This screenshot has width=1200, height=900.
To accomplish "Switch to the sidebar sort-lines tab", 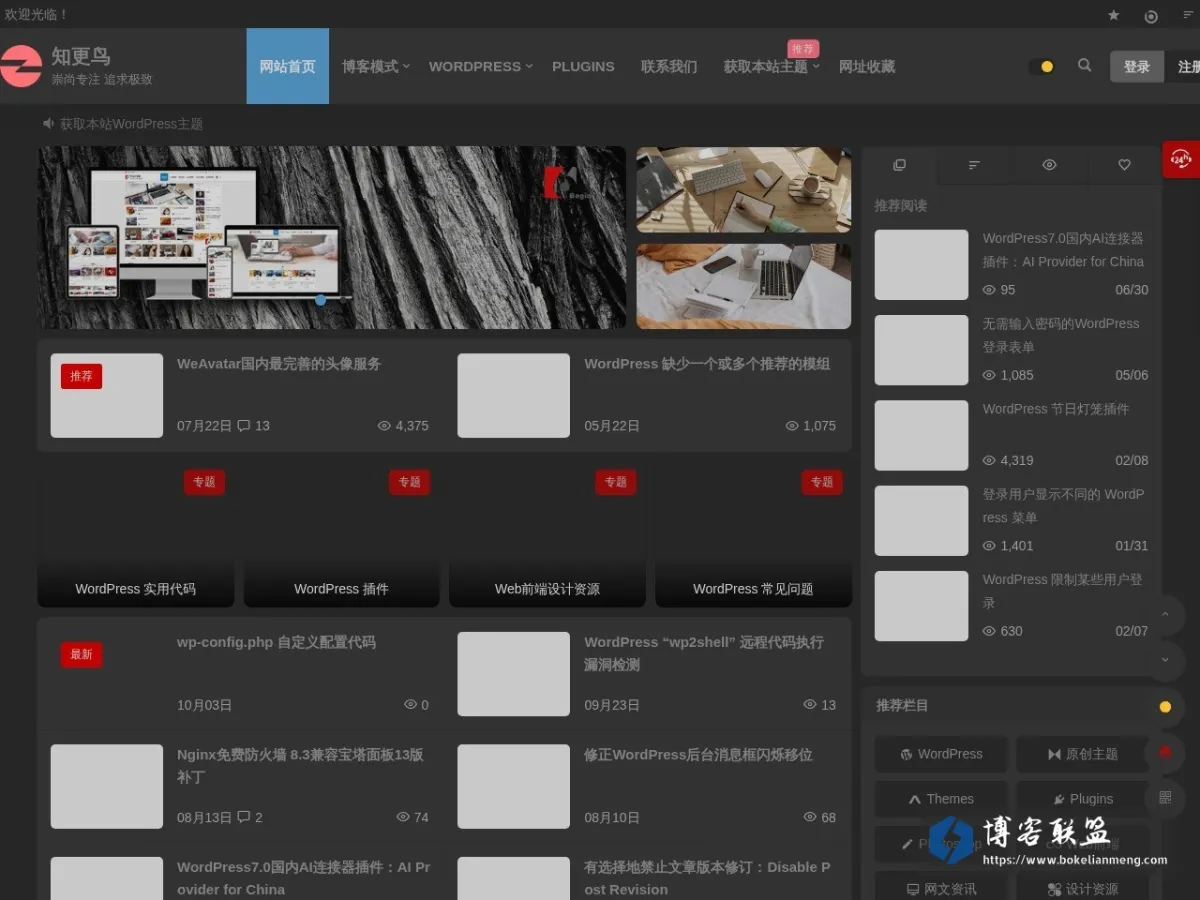I will click(x=974, y=165).
